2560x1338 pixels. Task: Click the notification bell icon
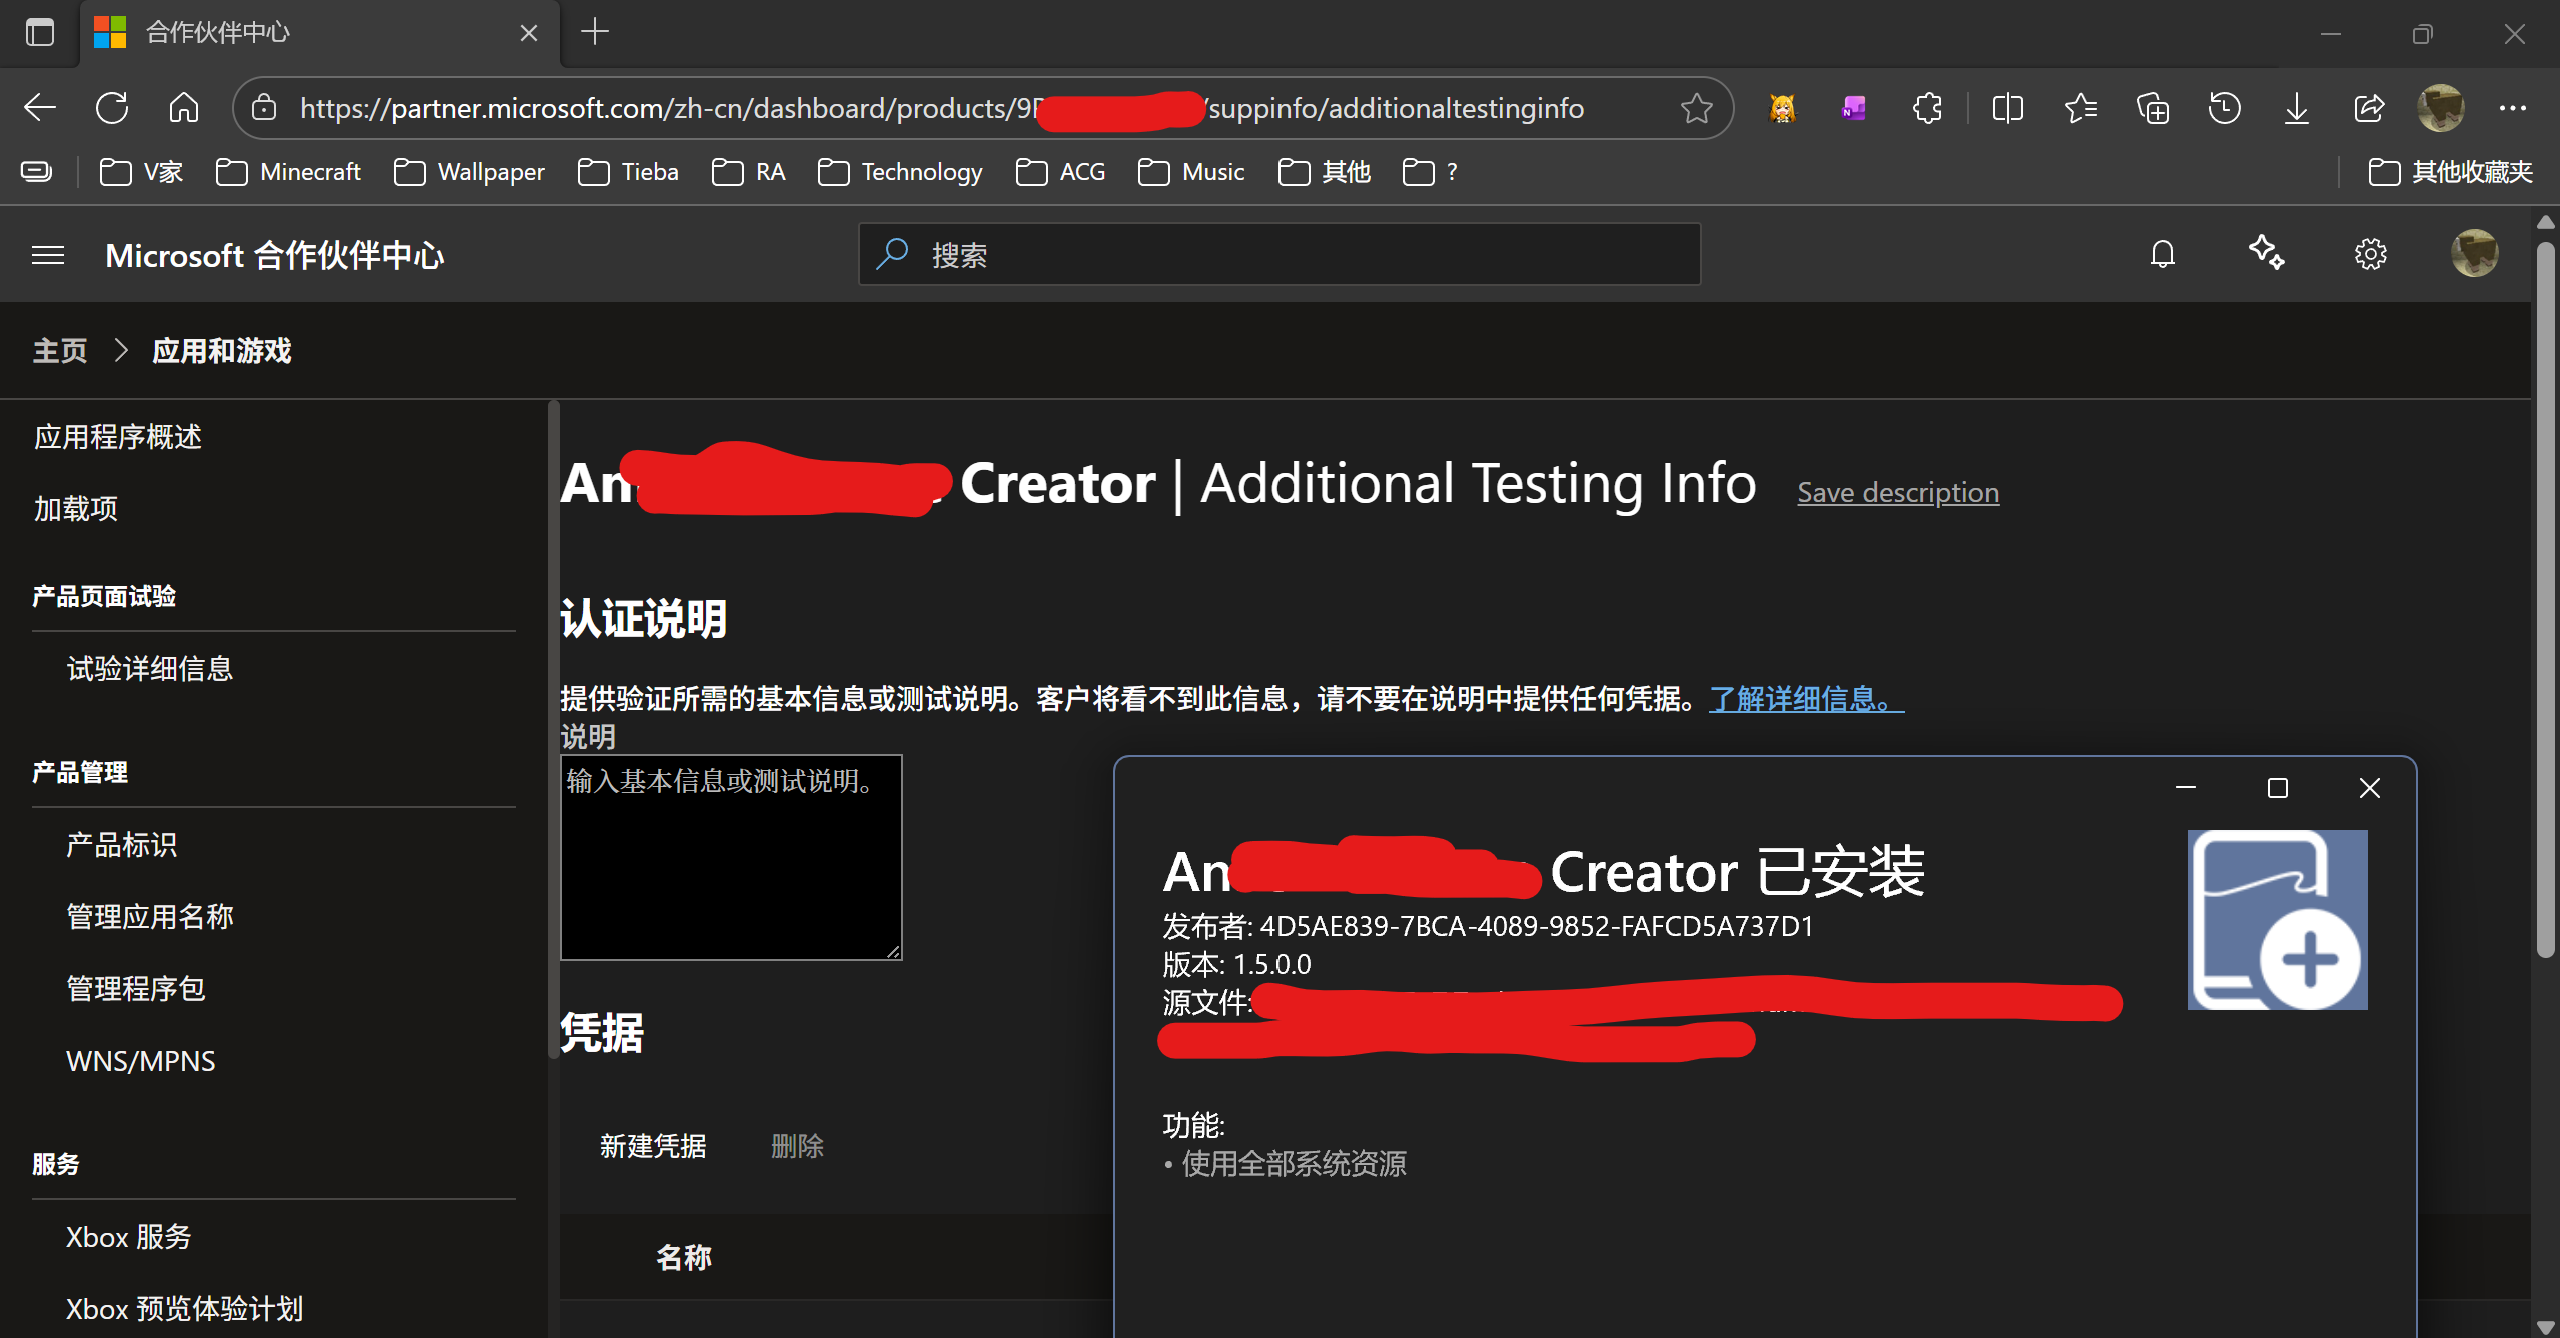tap(2162, 254)
